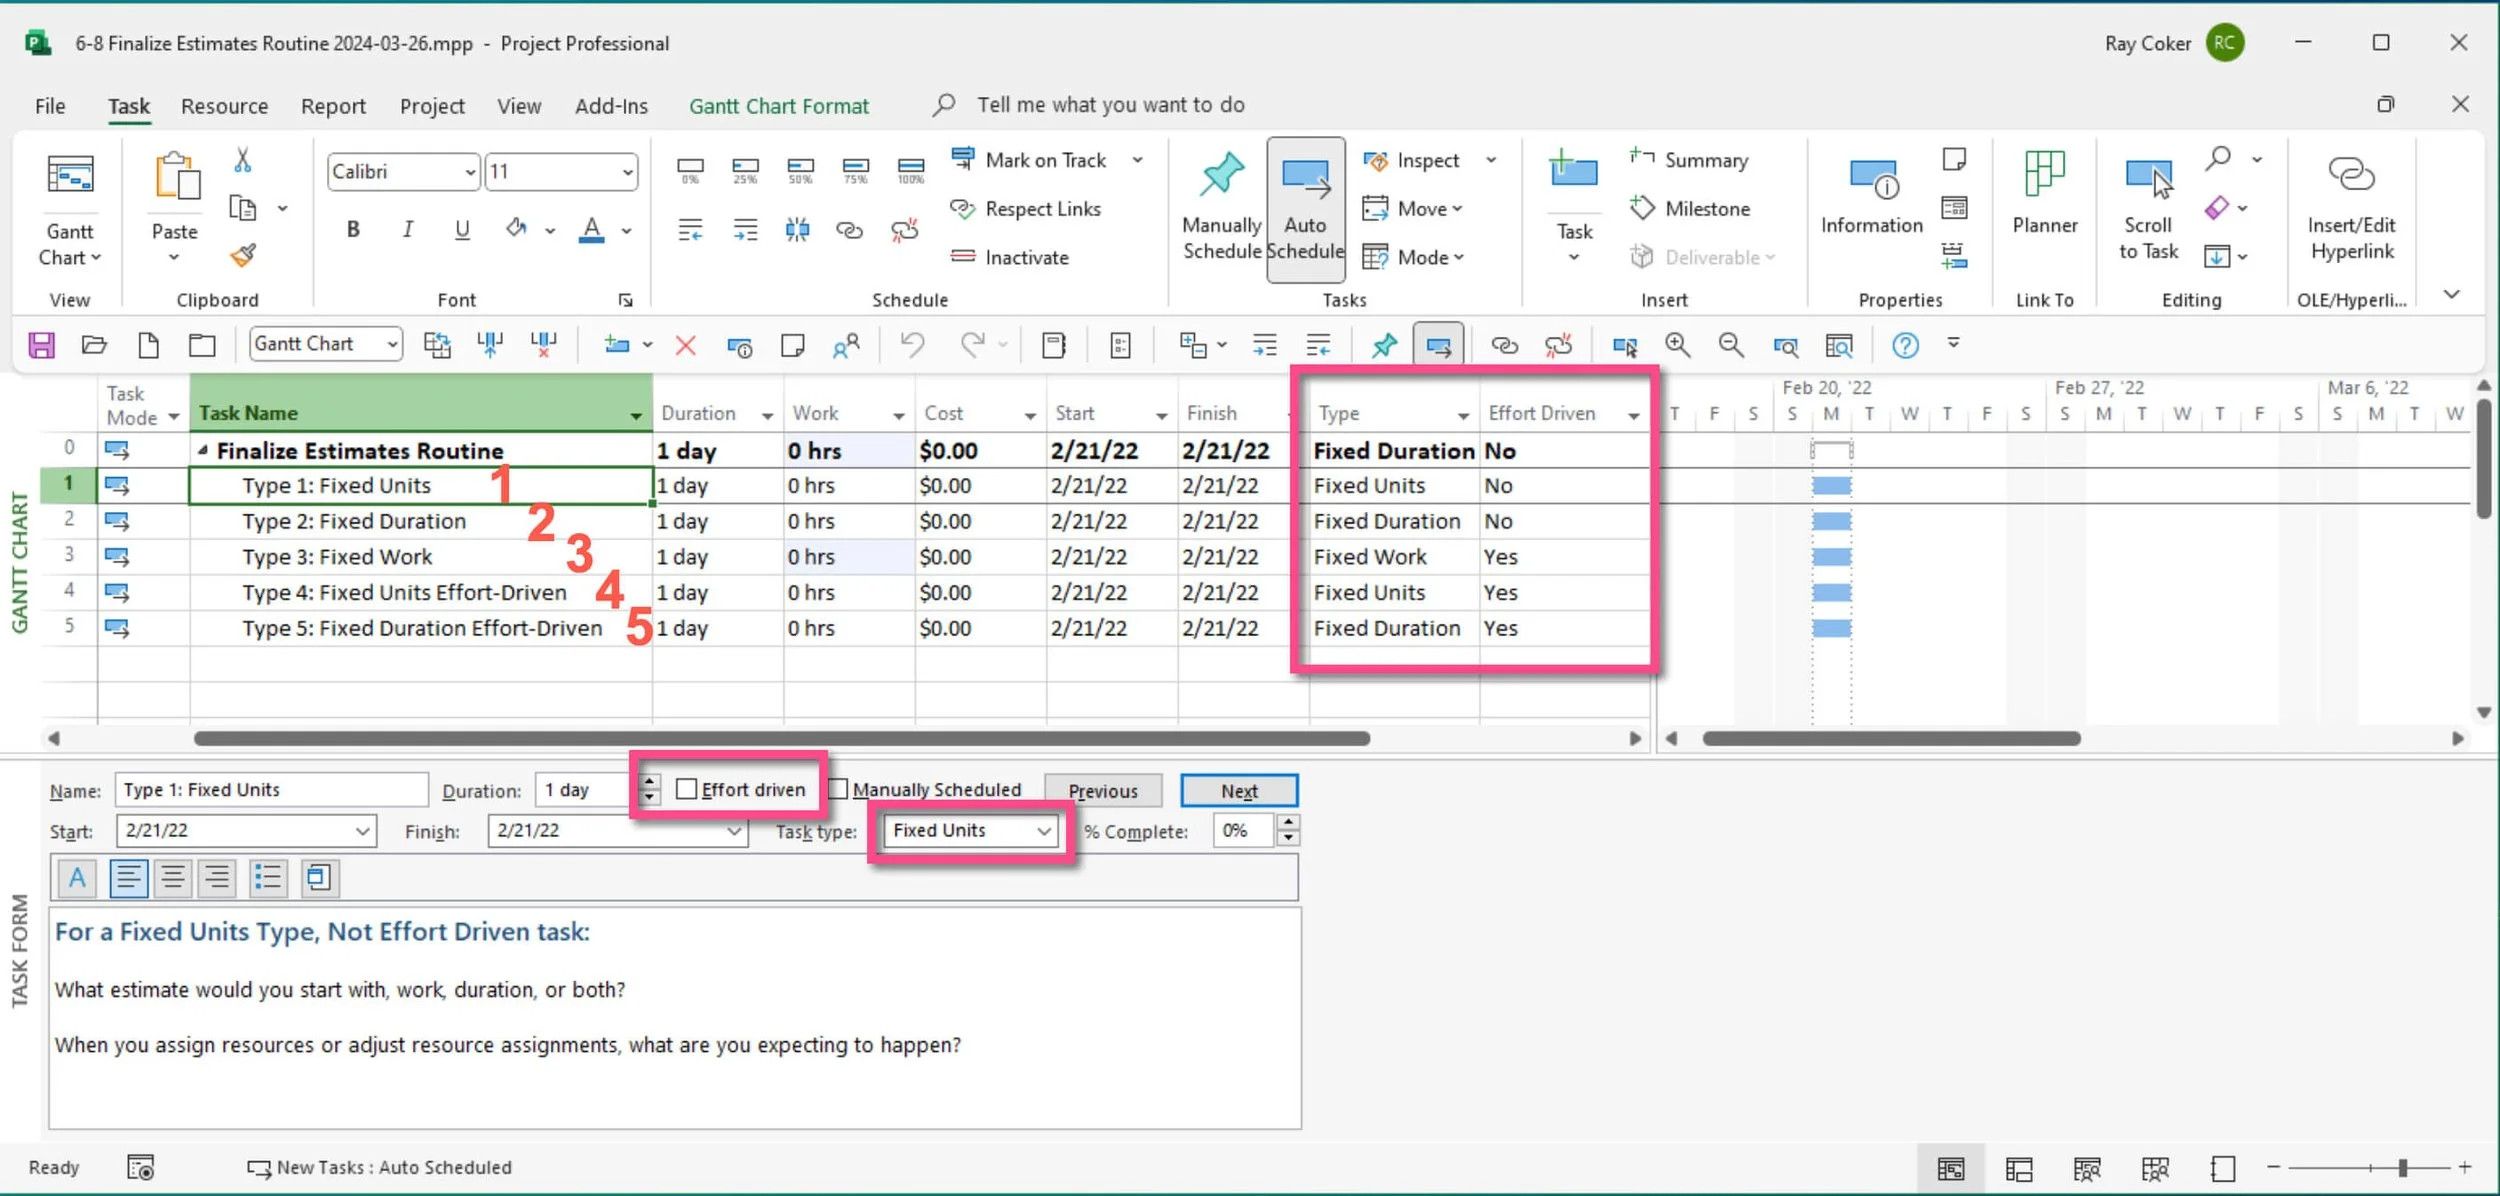Click Inactivate task toggle
Image resolution: width=2500 pixels, height=1196 pixels.
[1010, 257]
